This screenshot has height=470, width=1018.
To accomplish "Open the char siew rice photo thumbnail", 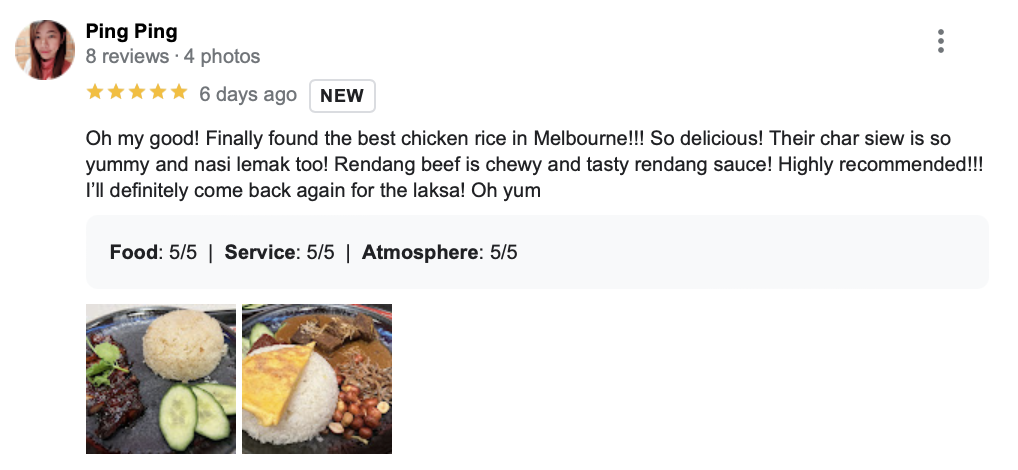I will coord(161,379).
